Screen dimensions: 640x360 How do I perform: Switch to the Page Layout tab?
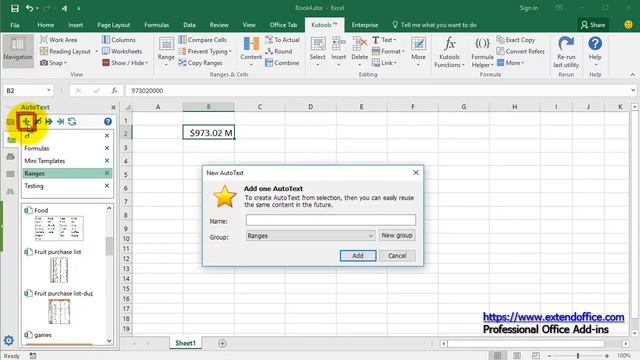pyautogui.click(x=113, y=25)
